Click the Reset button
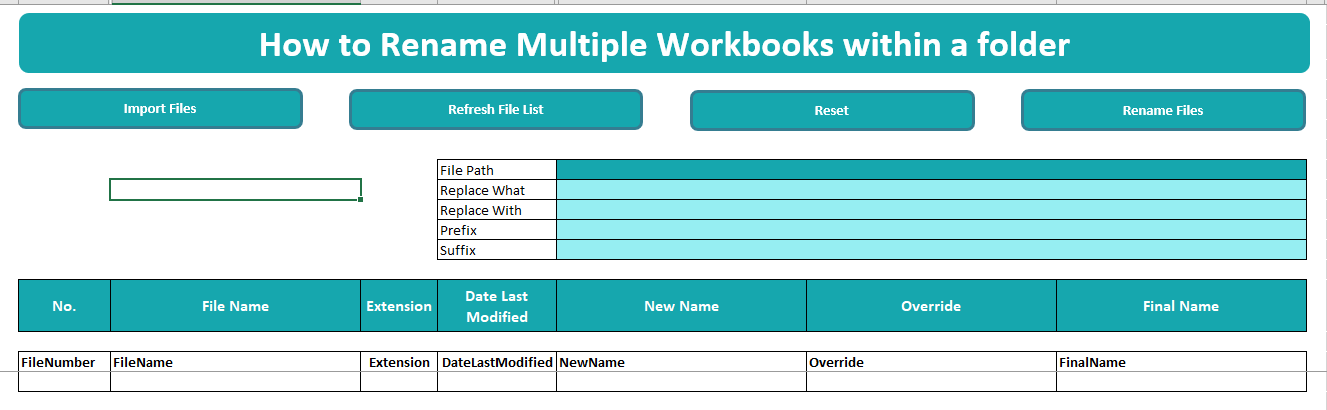 pos(832,110)
